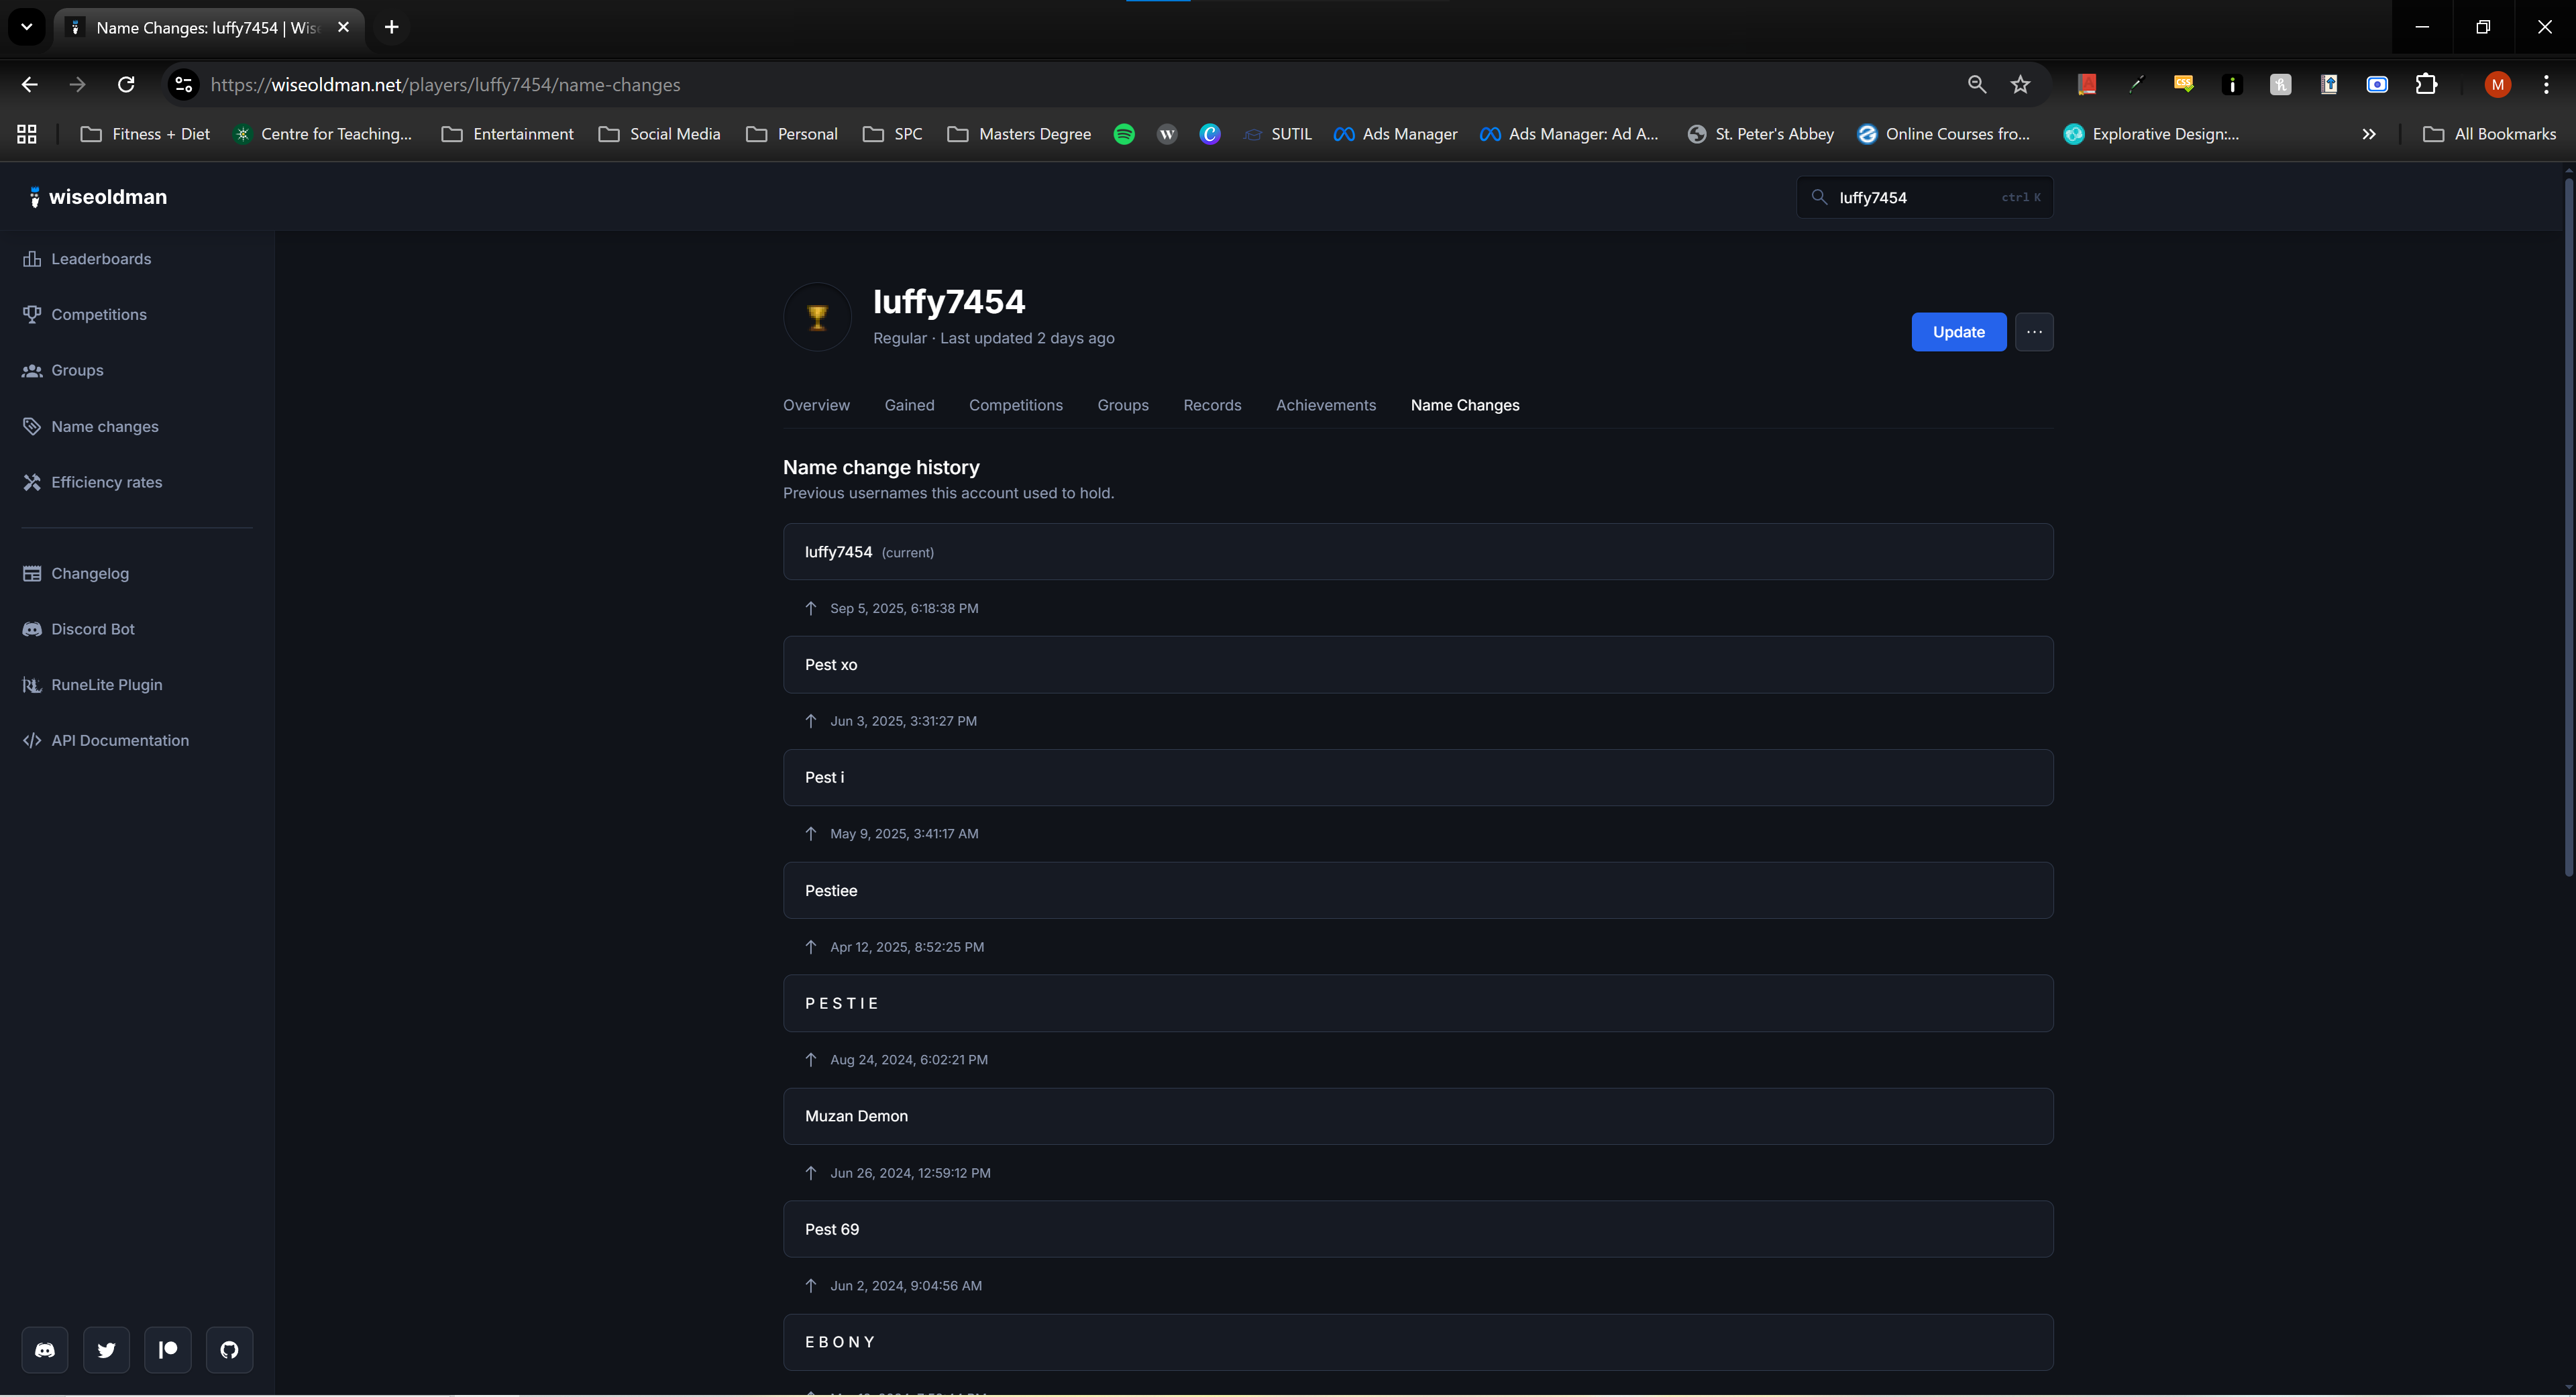The width and height of the screenshot is (2576, 1397).
Task: Open the Chrome three-dot menu
Action: click(x=2546, y=85)
